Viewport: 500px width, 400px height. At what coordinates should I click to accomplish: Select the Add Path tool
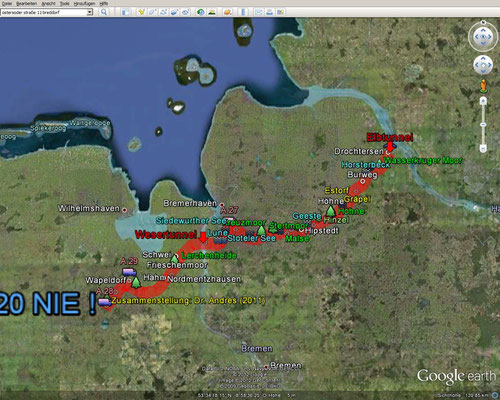163,12
